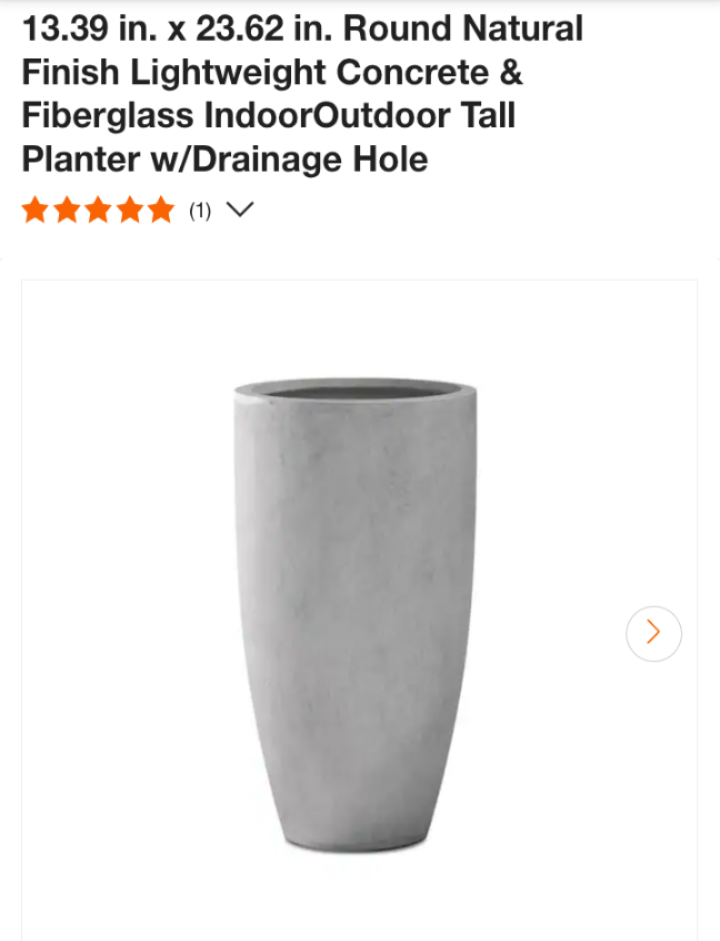The image size is (720, 941).
Task: Click 'Round Natural' in the product title
Action: 463,28
